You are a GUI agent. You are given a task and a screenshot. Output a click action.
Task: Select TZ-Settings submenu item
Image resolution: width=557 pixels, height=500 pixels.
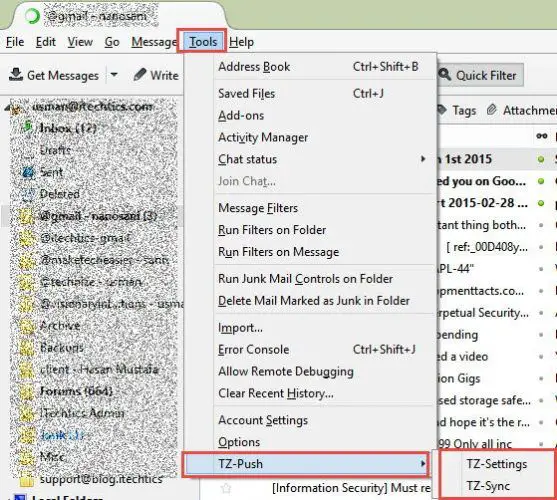pos(497,464)
